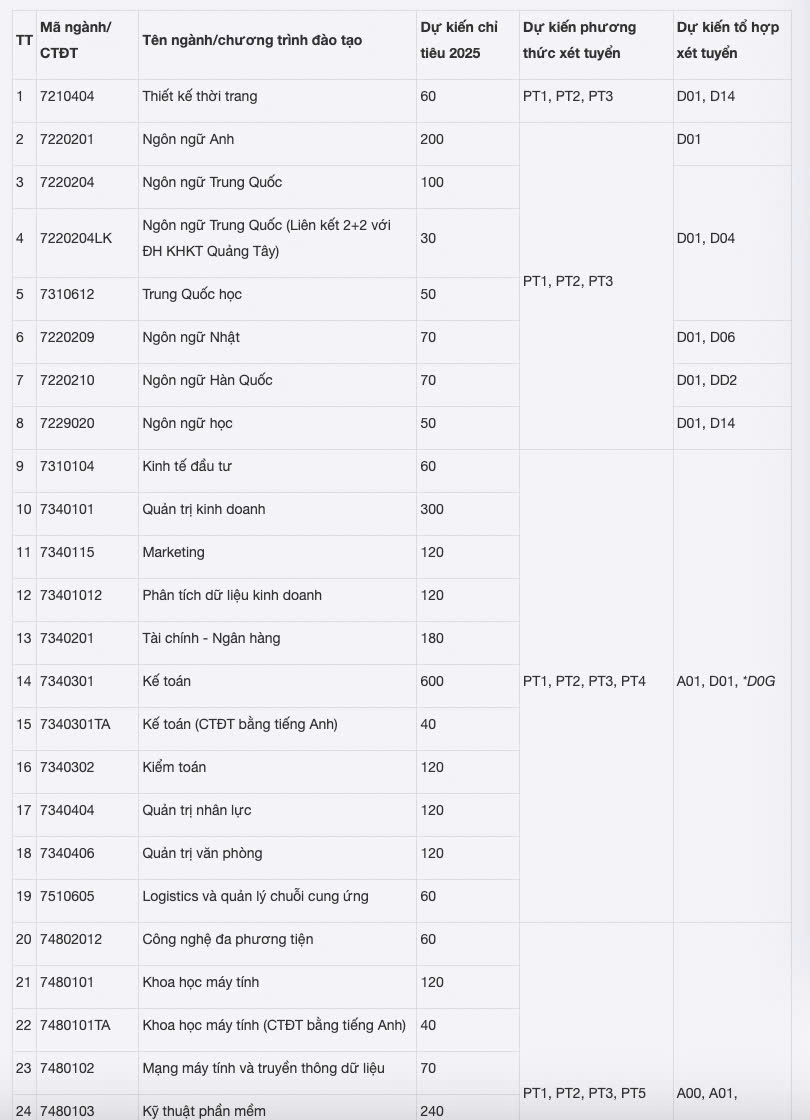
Task: Click the 'PT1, PT2, PT3, PT4' admission methods cell
Action: point(584,681)
